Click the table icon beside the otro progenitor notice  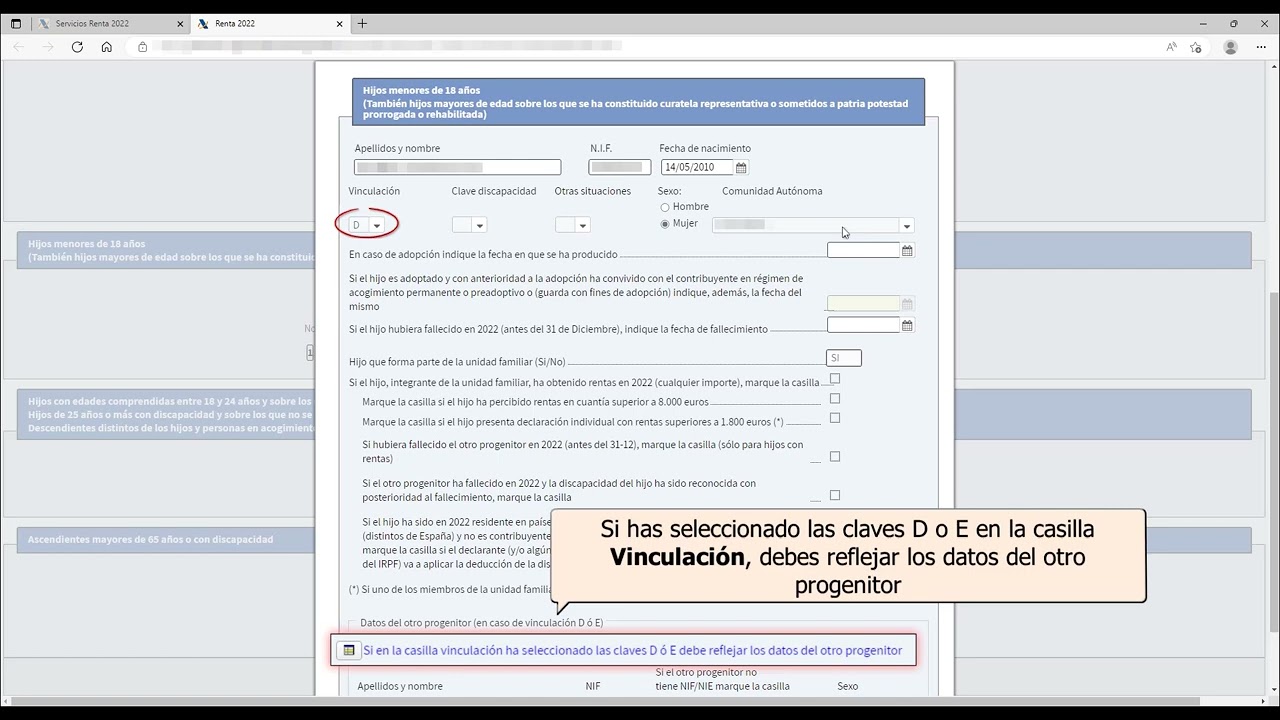[349, 650]
